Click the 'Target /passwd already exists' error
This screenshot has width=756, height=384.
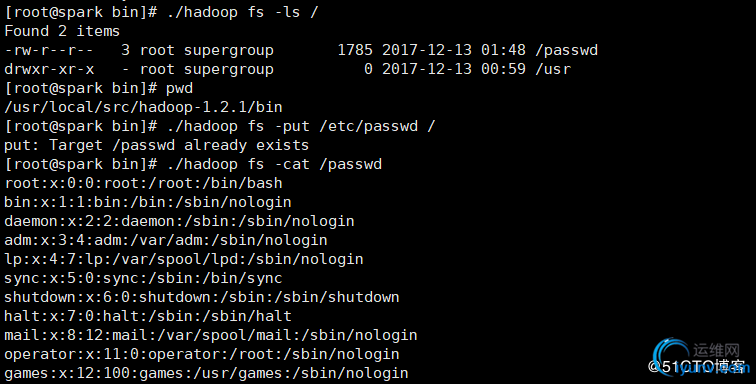click(179, 145)
